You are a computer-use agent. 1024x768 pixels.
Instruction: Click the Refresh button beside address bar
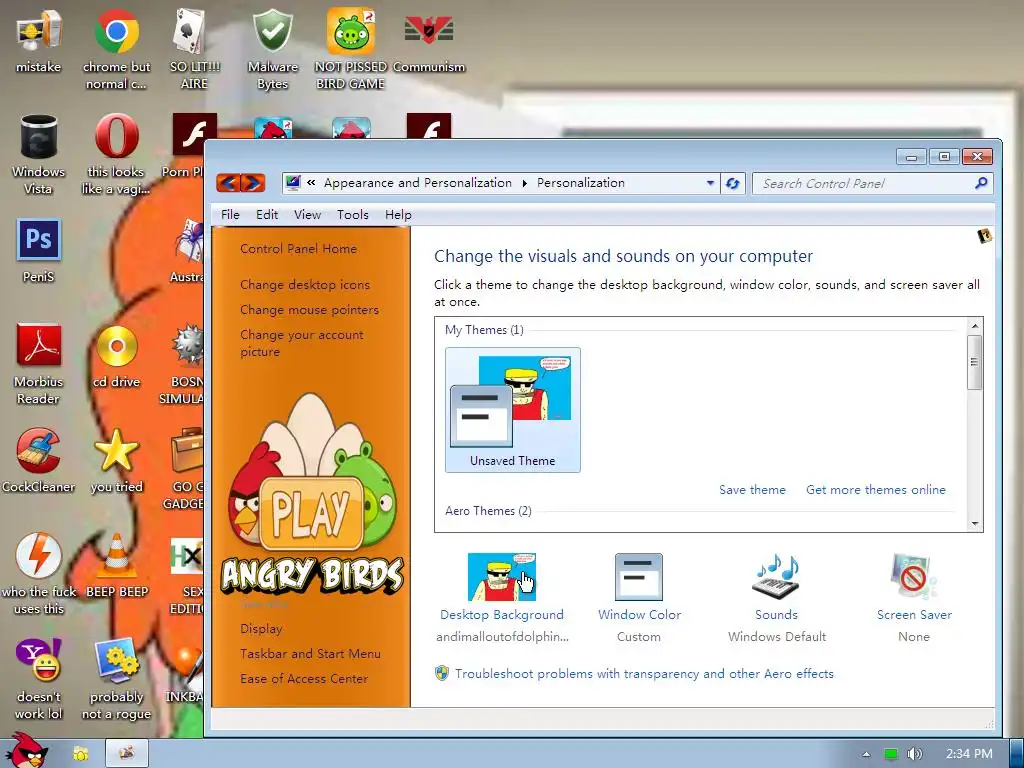[x=732, y=184]
